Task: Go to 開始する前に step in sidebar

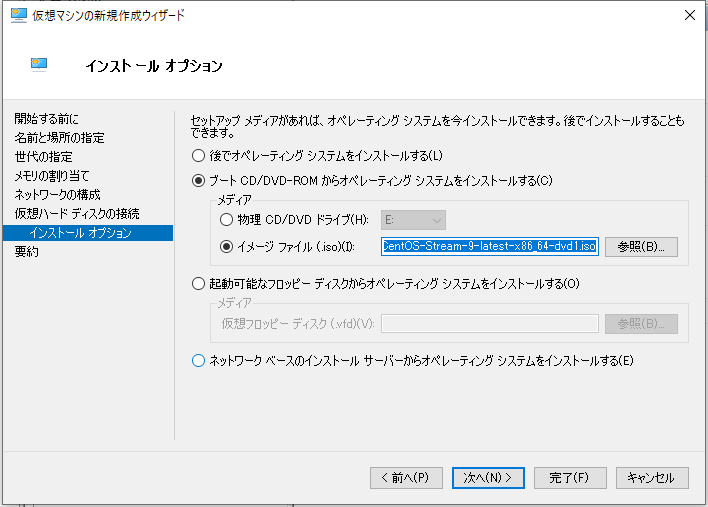Action: click(46, 119)
